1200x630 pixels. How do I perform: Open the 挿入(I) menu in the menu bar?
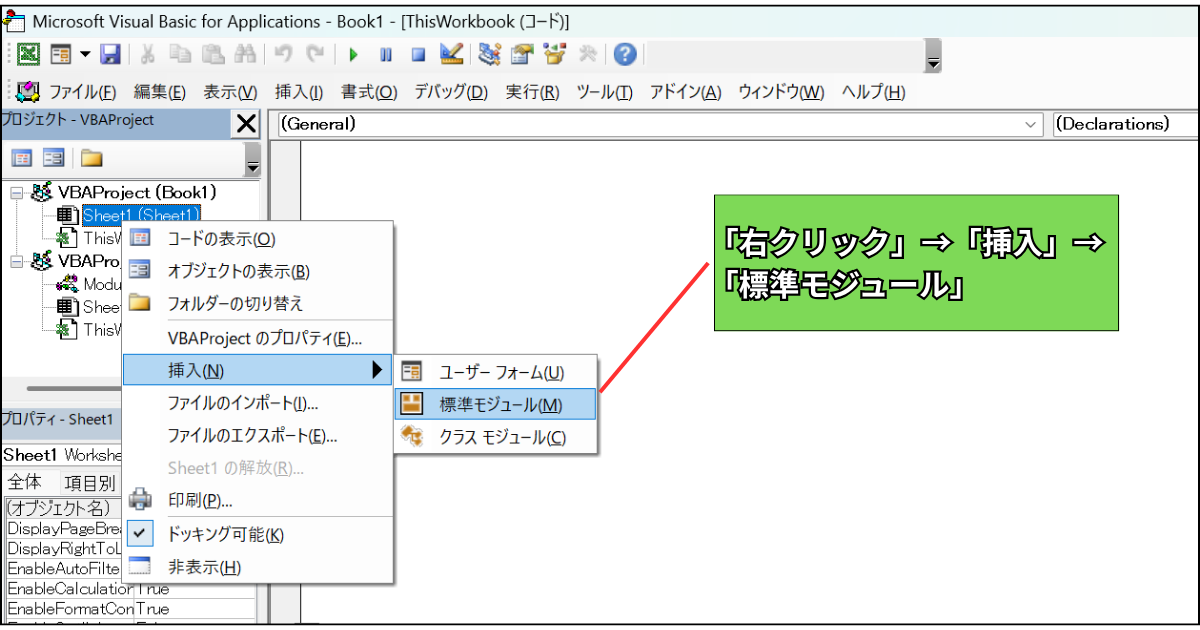pyautogui.click(x=299, y=92)
